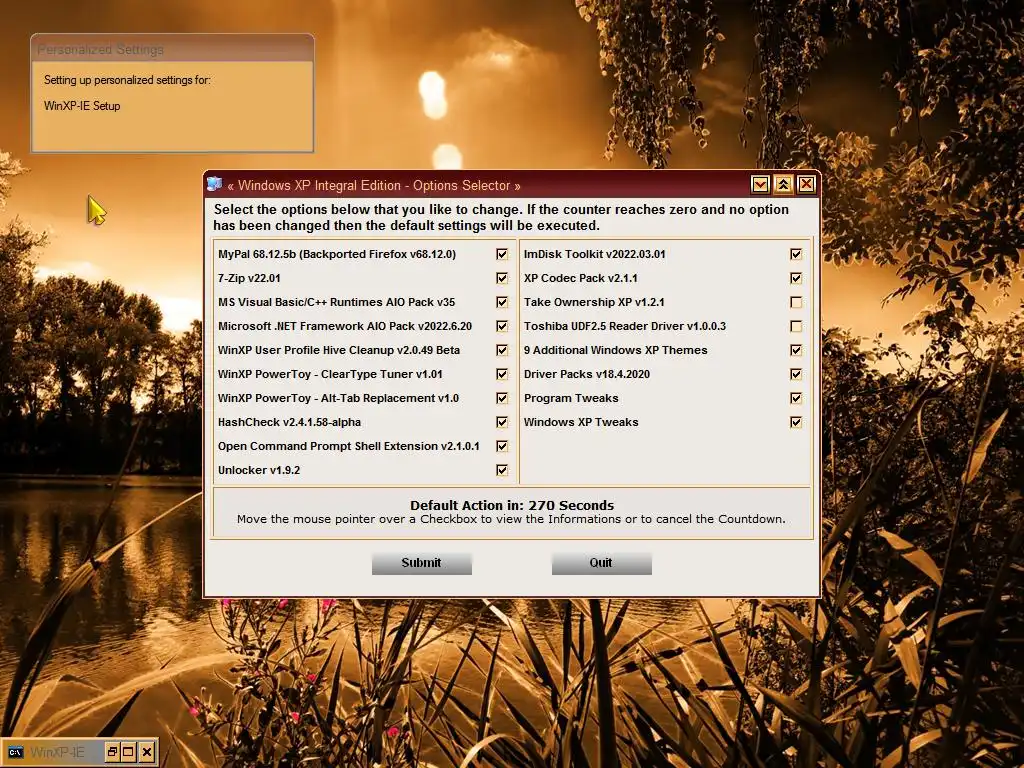Enable Take Ownership XP v1.2.1 checkbox

[x=795, y=302]
